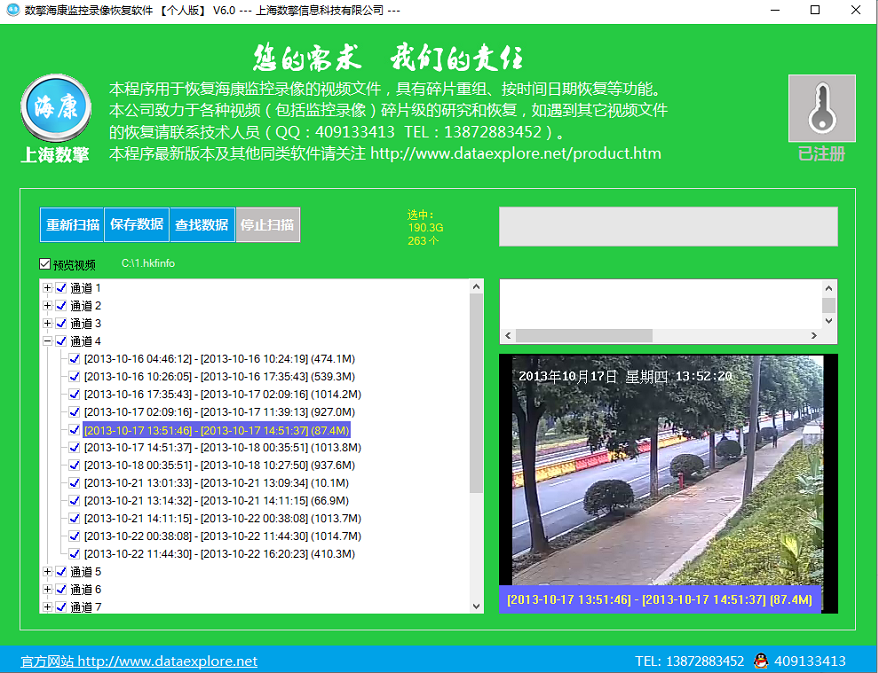Uncheck the 通道 3 checkbox
The height and width of the screenshot is (673, 878).
tap(62, 324)
